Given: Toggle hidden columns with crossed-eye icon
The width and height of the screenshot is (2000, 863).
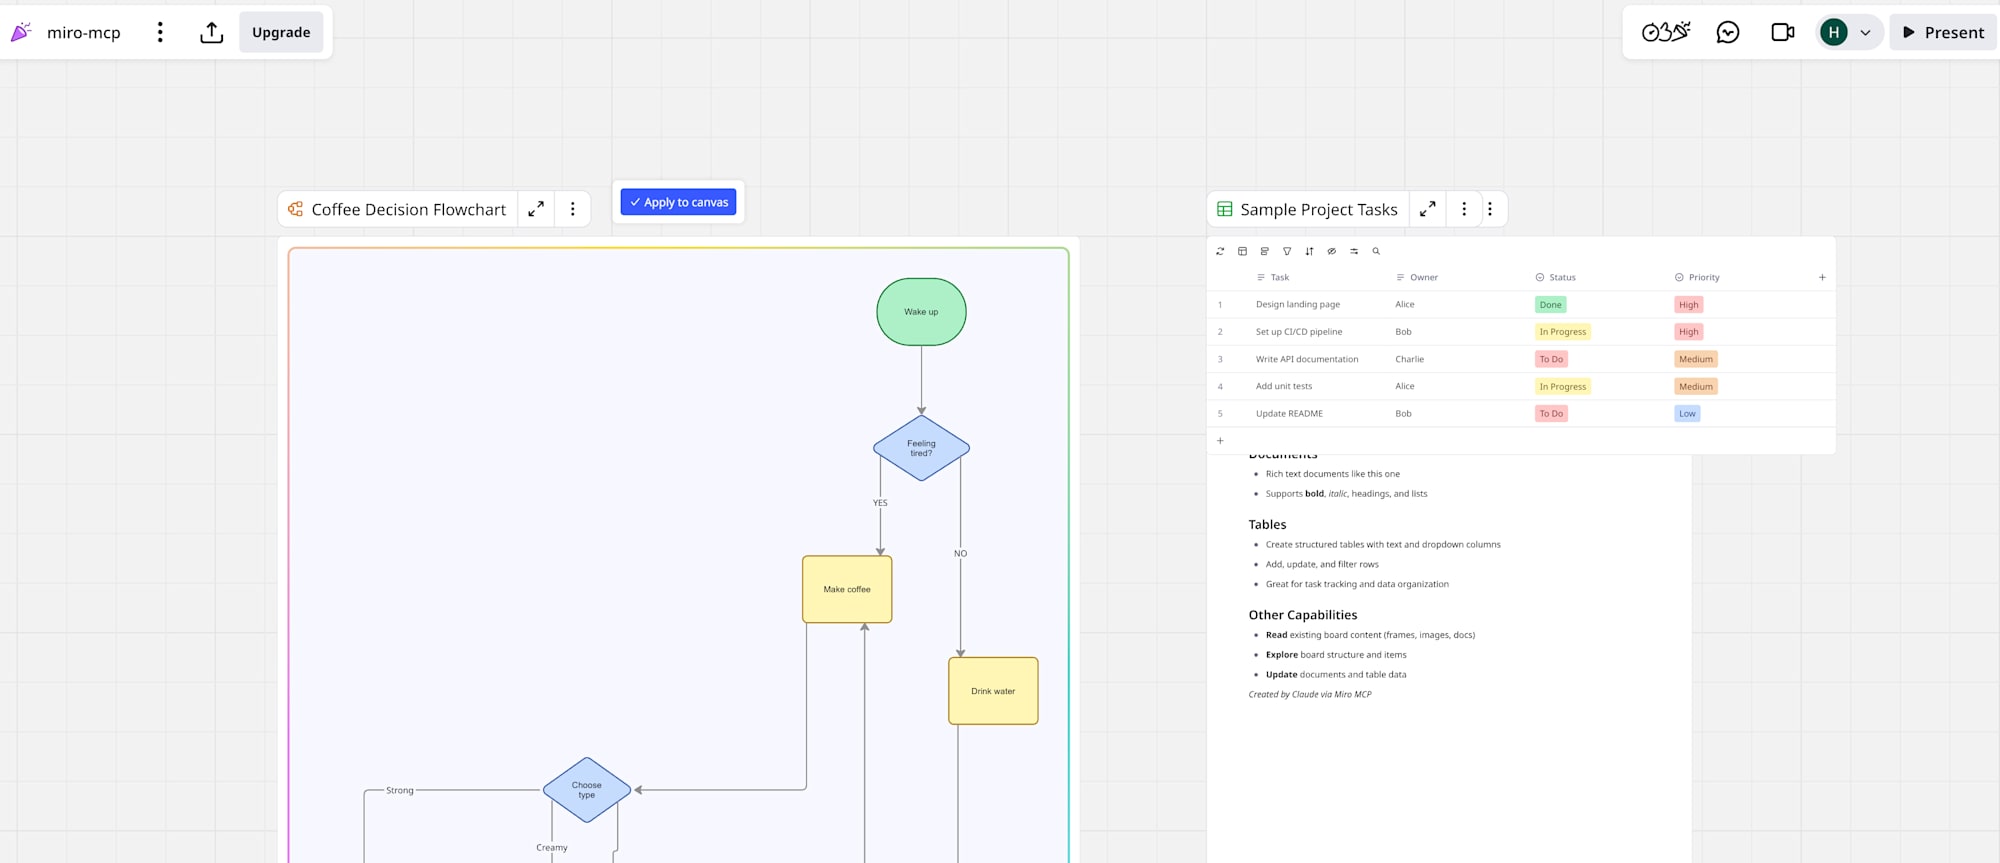Looking at the screenshot, I should [x=1331, y=251].
